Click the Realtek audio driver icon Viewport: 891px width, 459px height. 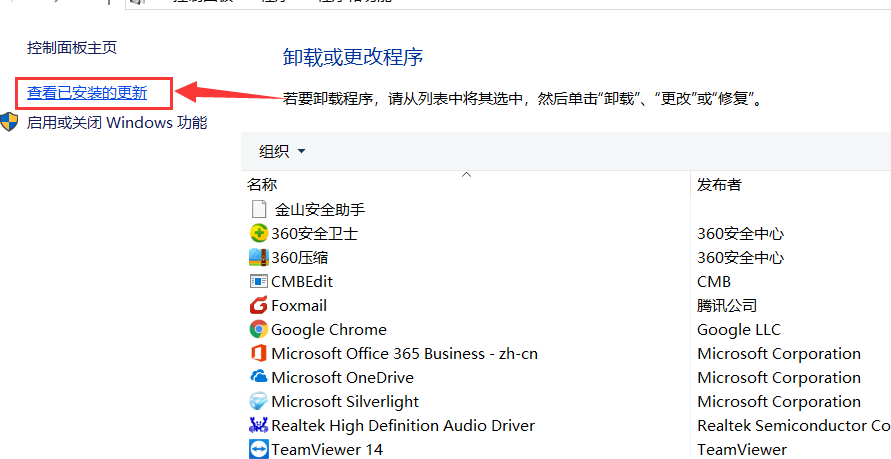(259, 425)
